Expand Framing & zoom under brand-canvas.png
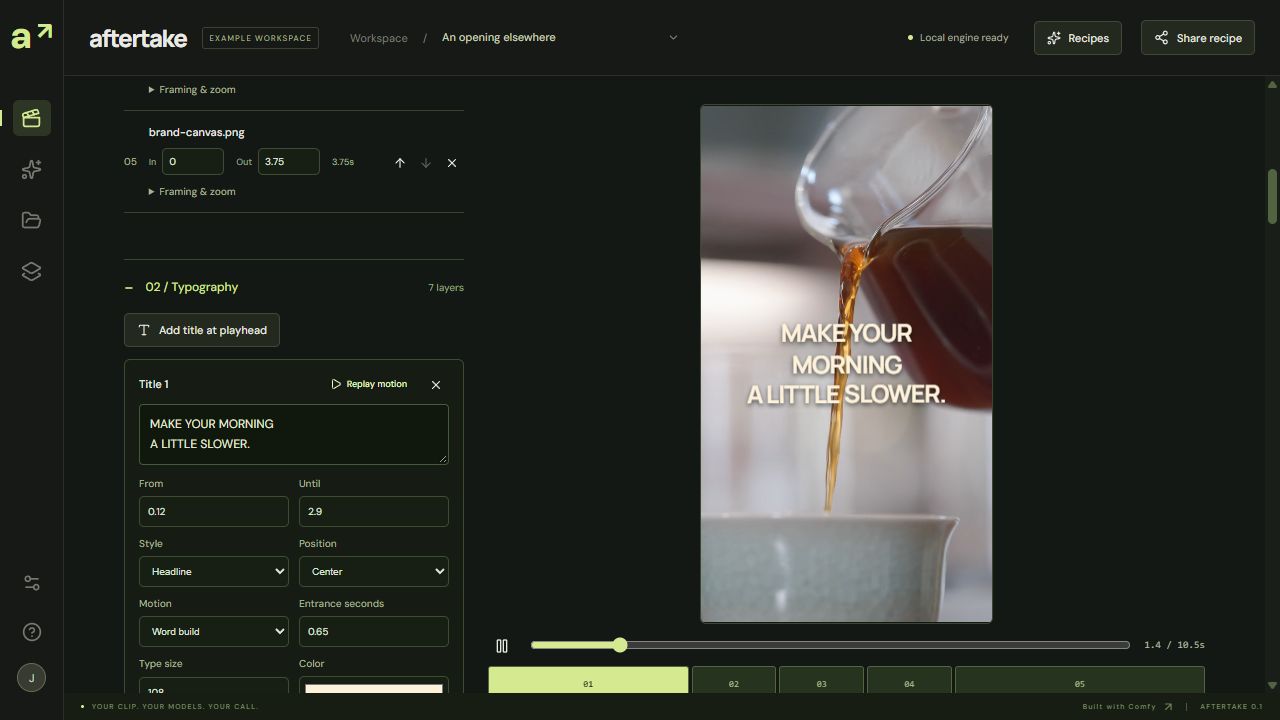 [x=192, y=192]
